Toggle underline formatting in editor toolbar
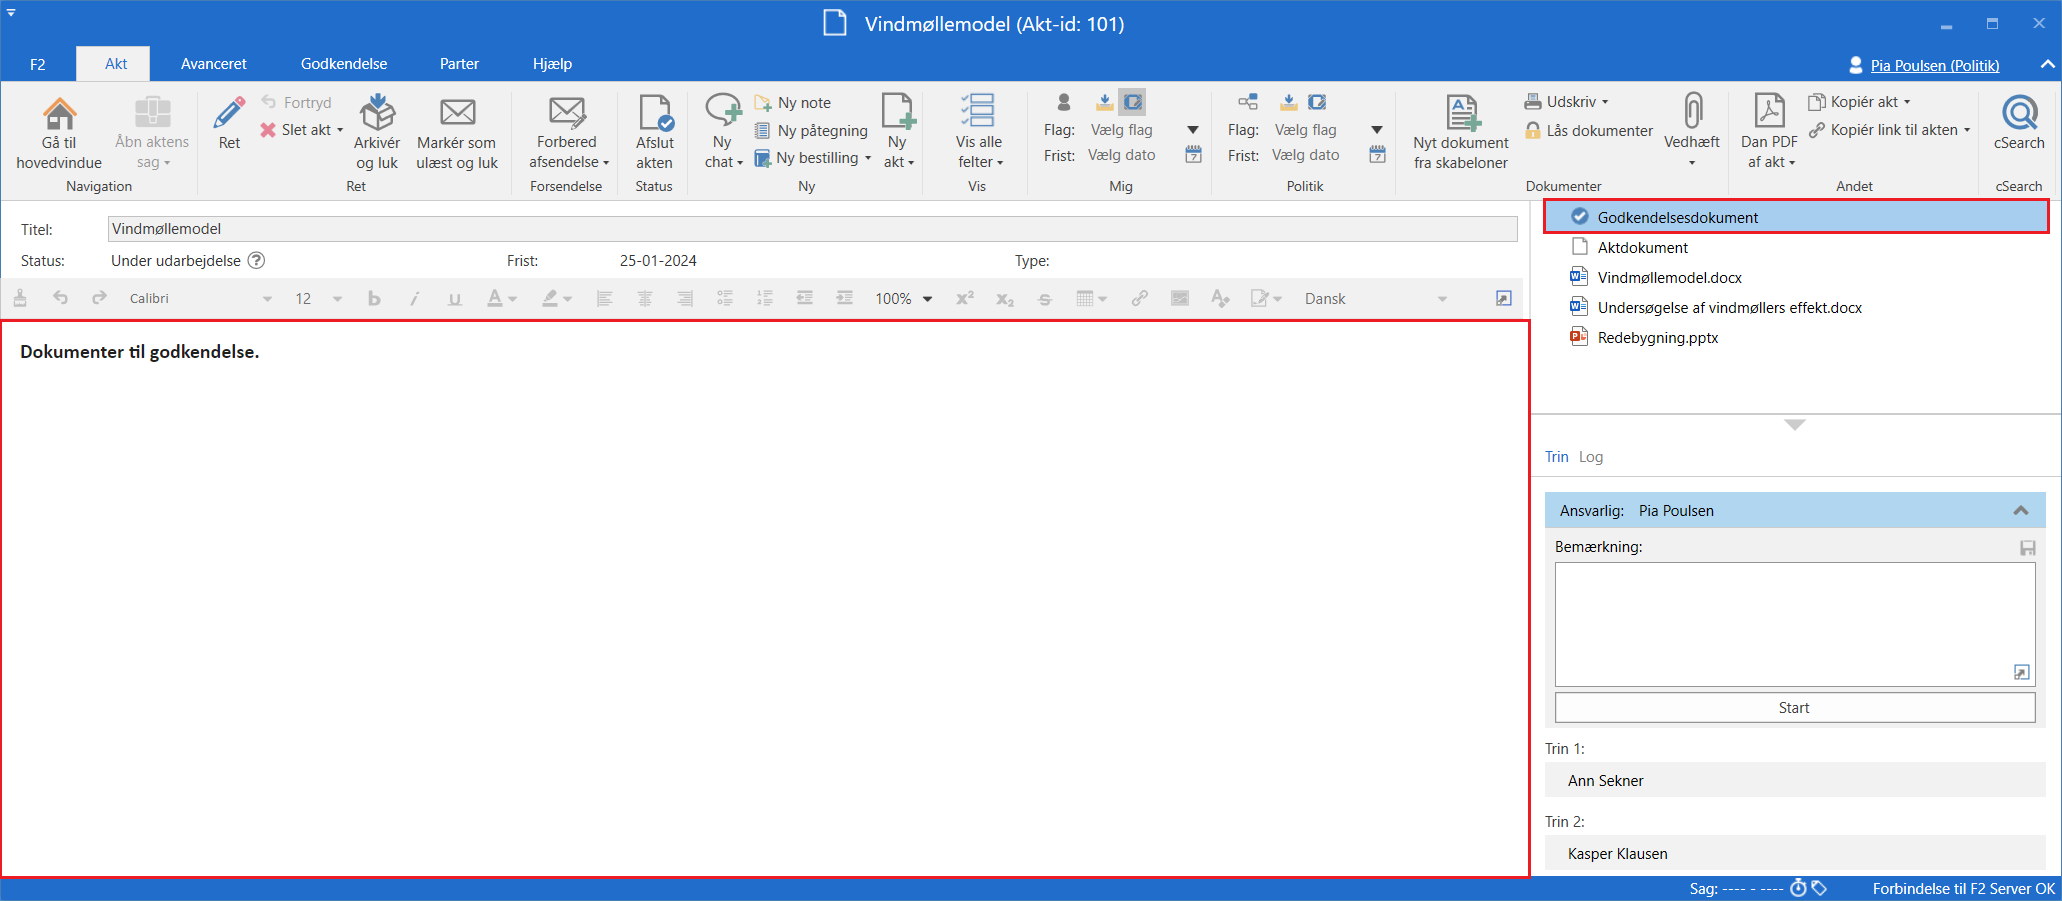 pyautogui.click(x=454, y=298)
